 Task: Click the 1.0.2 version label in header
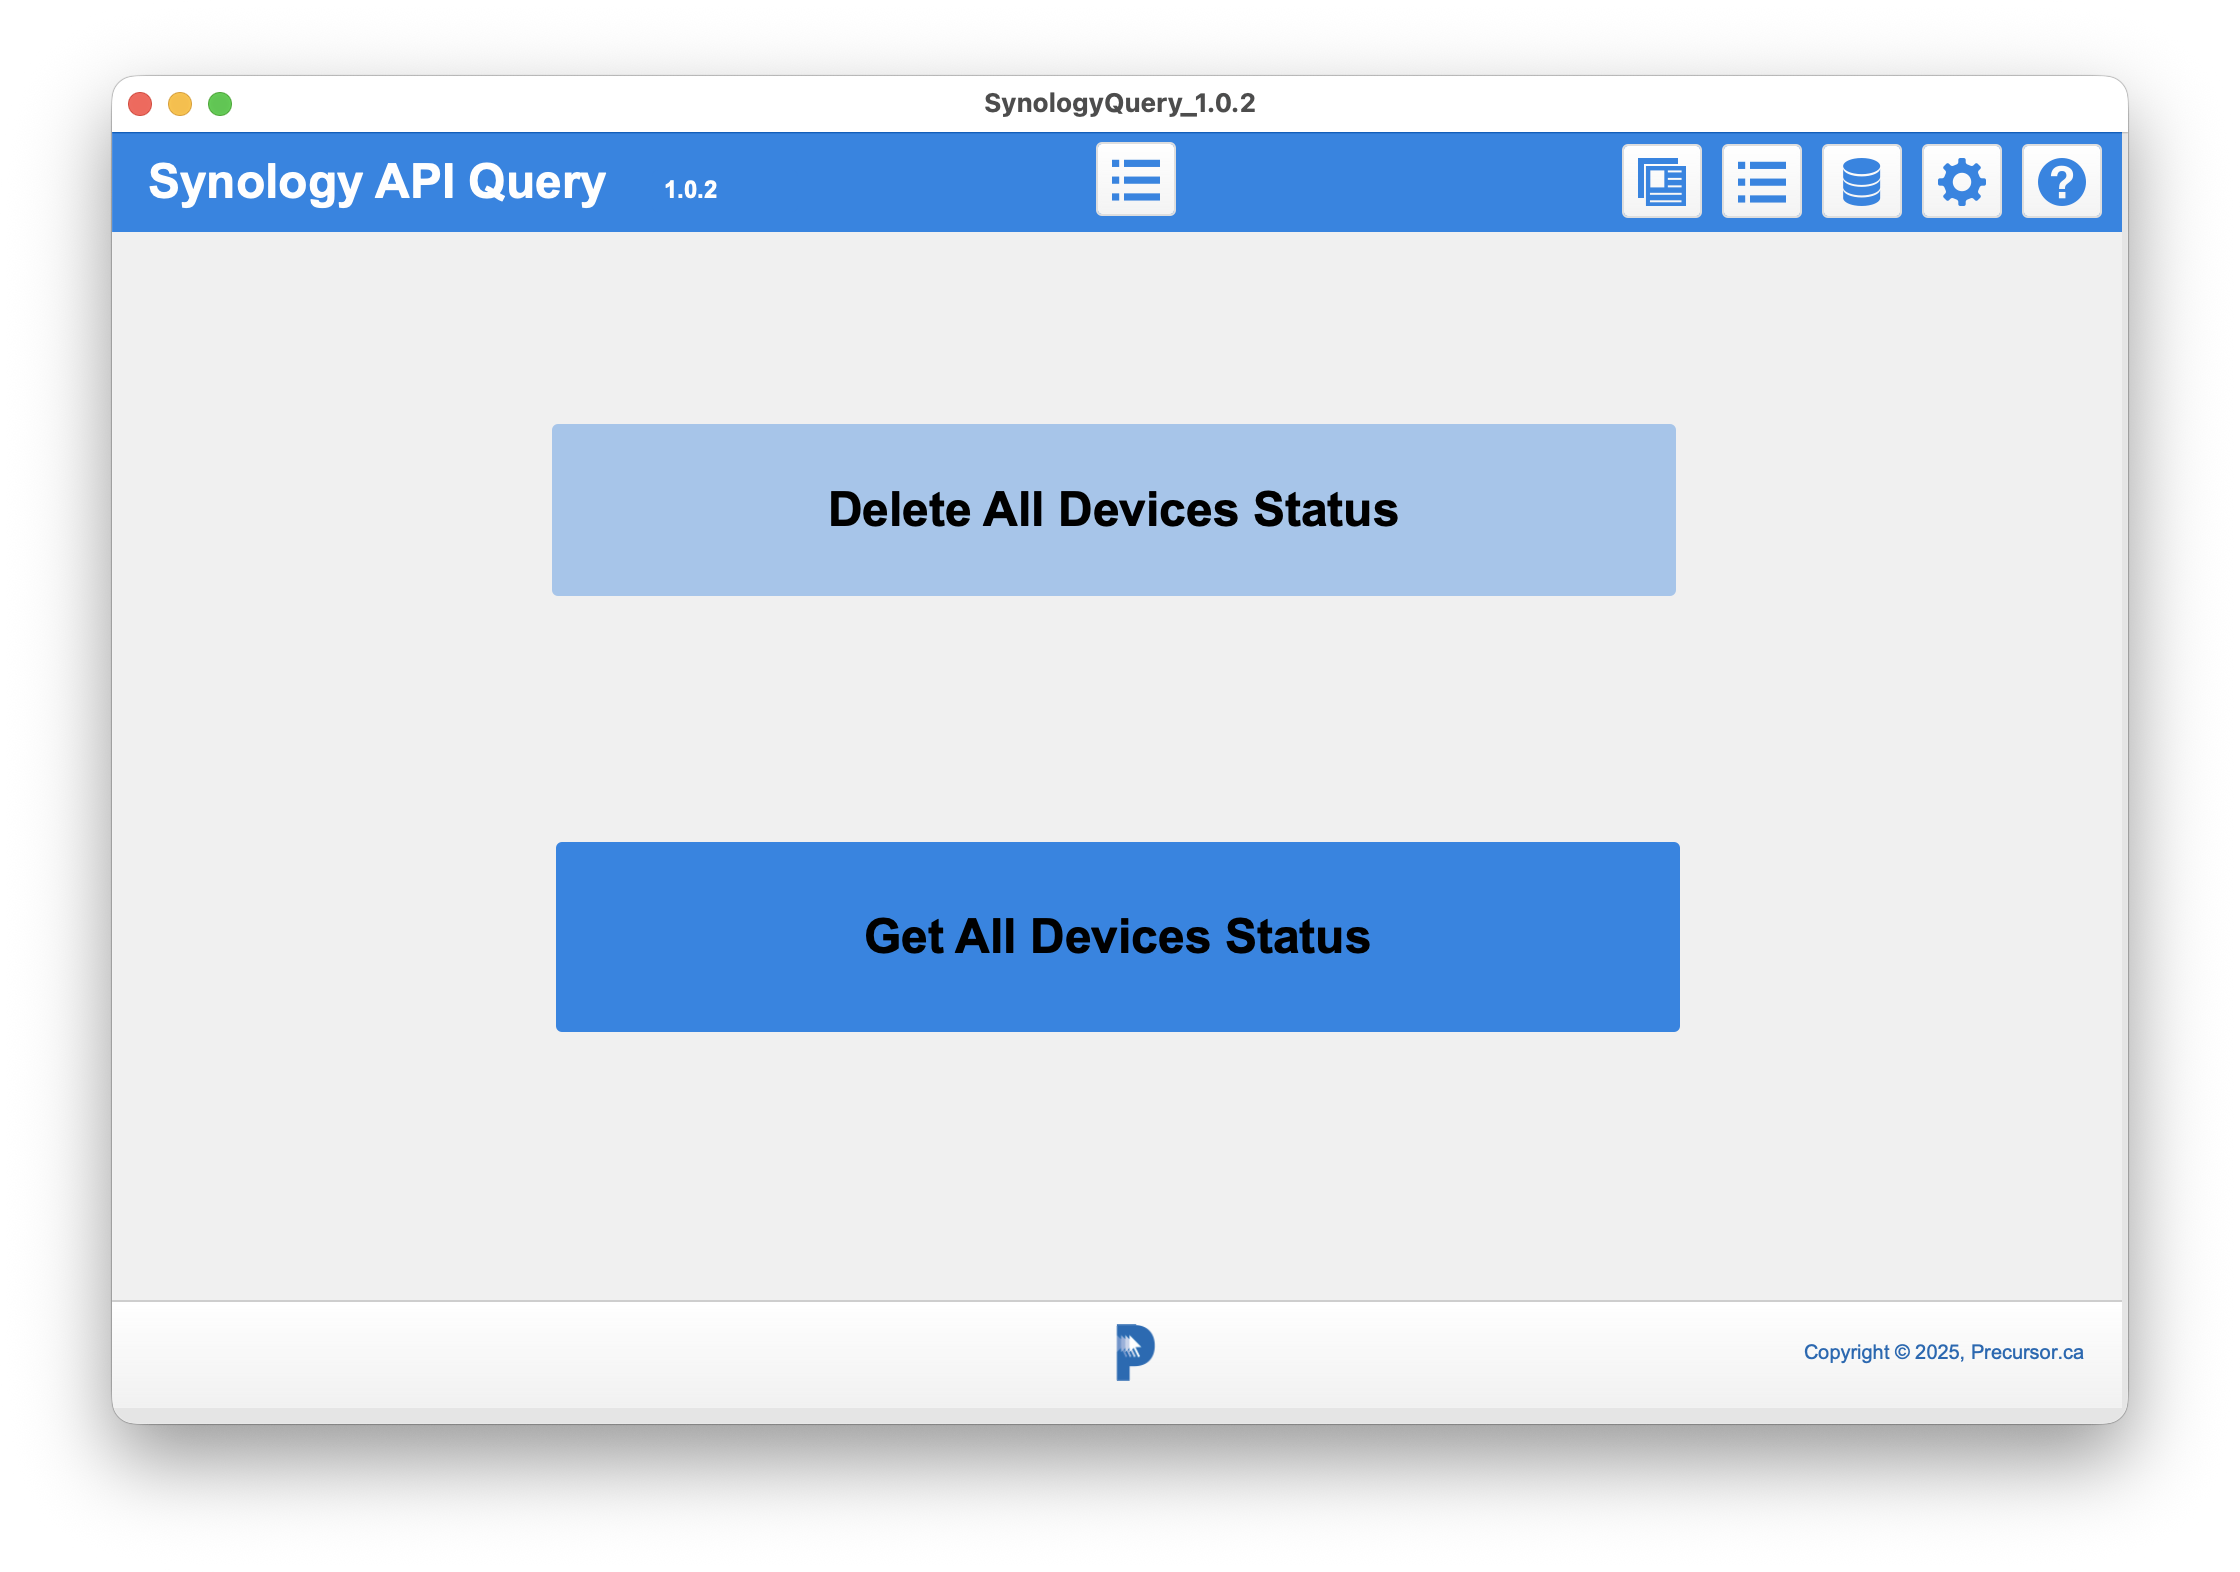pos(690,190)
